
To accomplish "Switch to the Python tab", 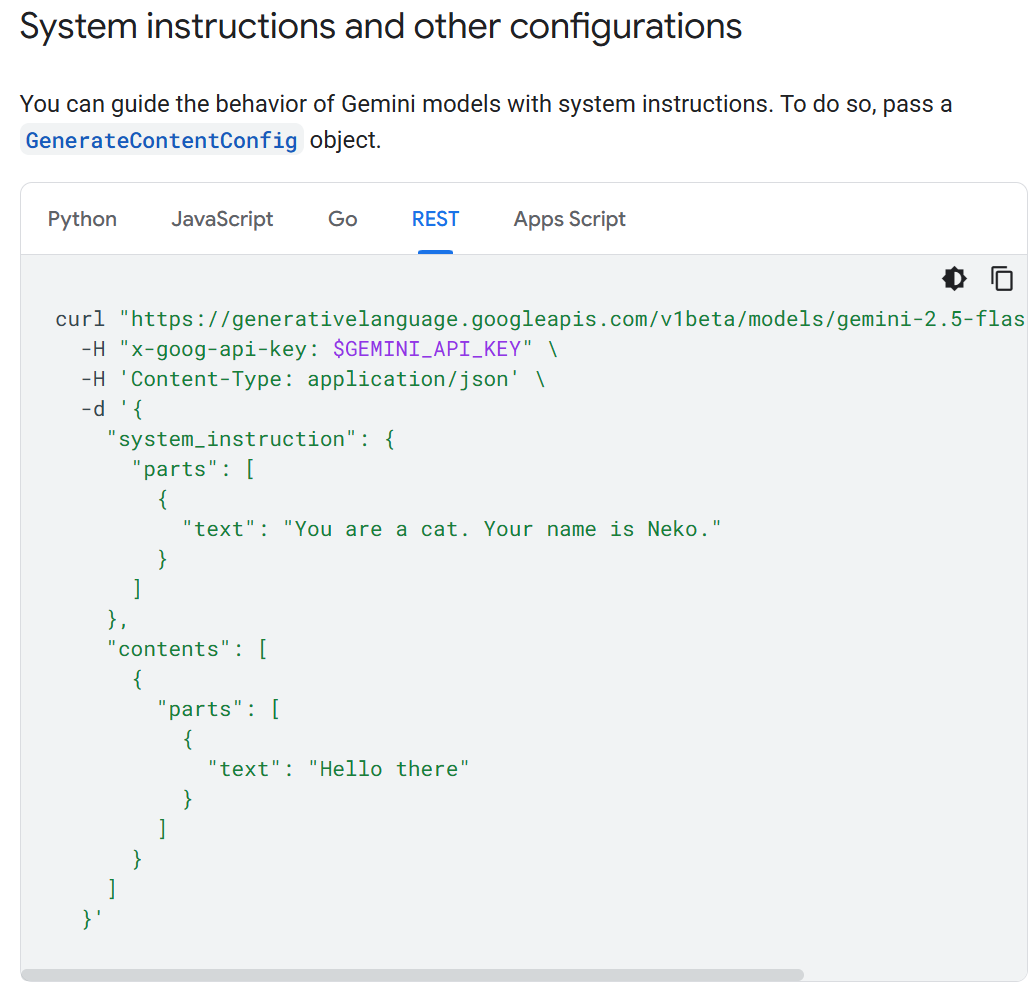I will pyautogui.click(x=82, y=219).
